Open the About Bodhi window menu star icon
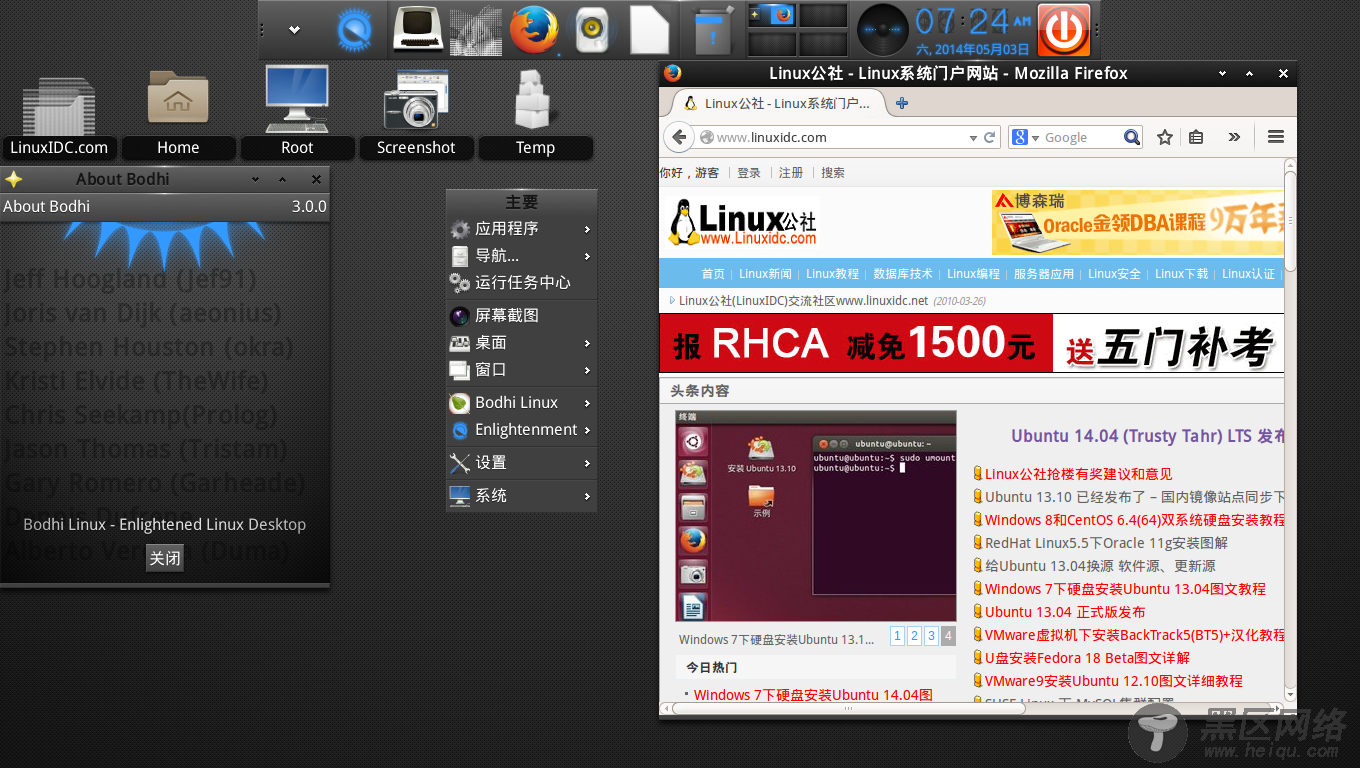Image resolution: width=1360 pixels, height=768 pixels. [x=14, y=179]
